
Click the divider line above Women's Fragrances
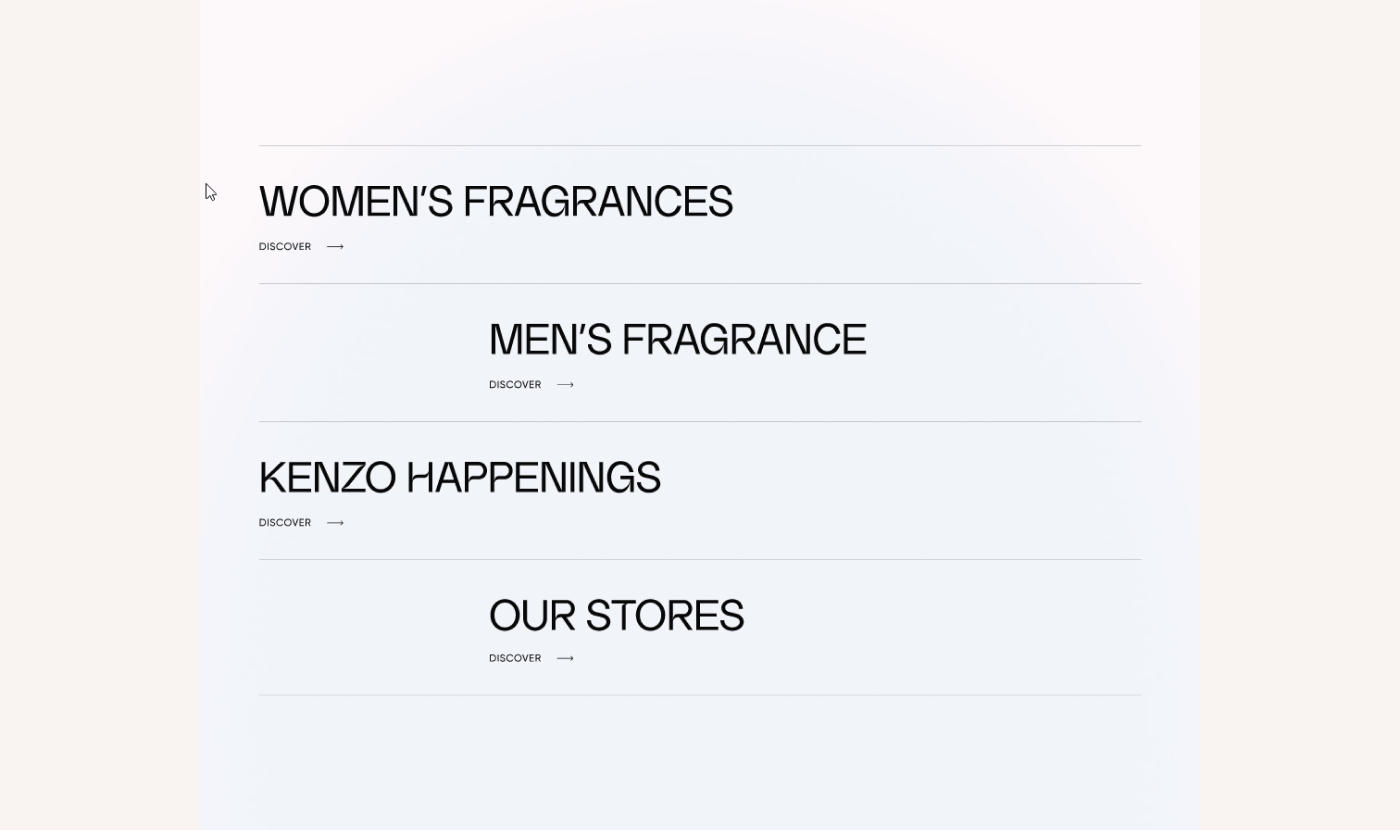pos(700,146)
